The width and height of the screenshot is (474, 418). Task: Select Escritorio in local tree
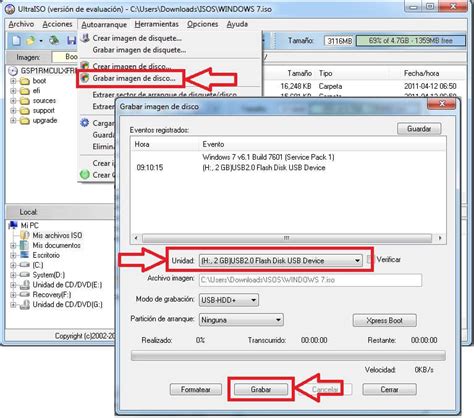(x=46, y=255)
